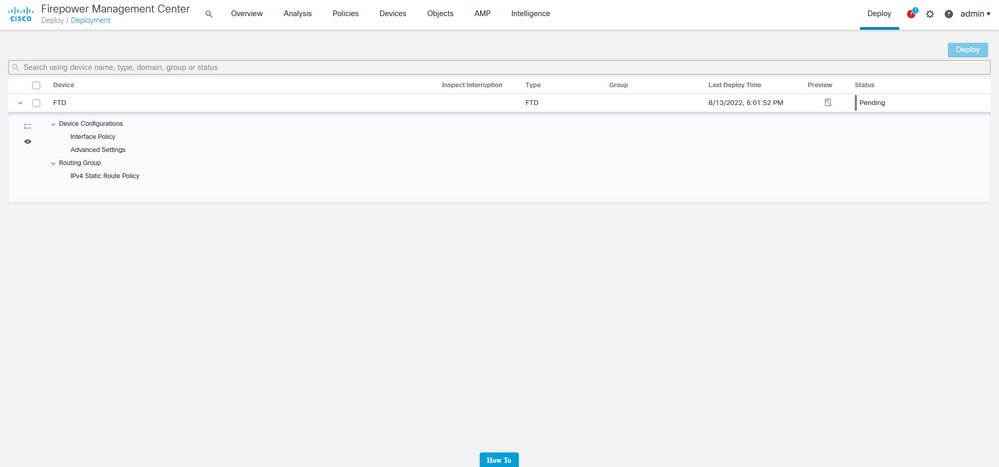Screen dimensions: 999x467
Task: Select the list view icon beside Device Configurations
Action: [27, 126]
